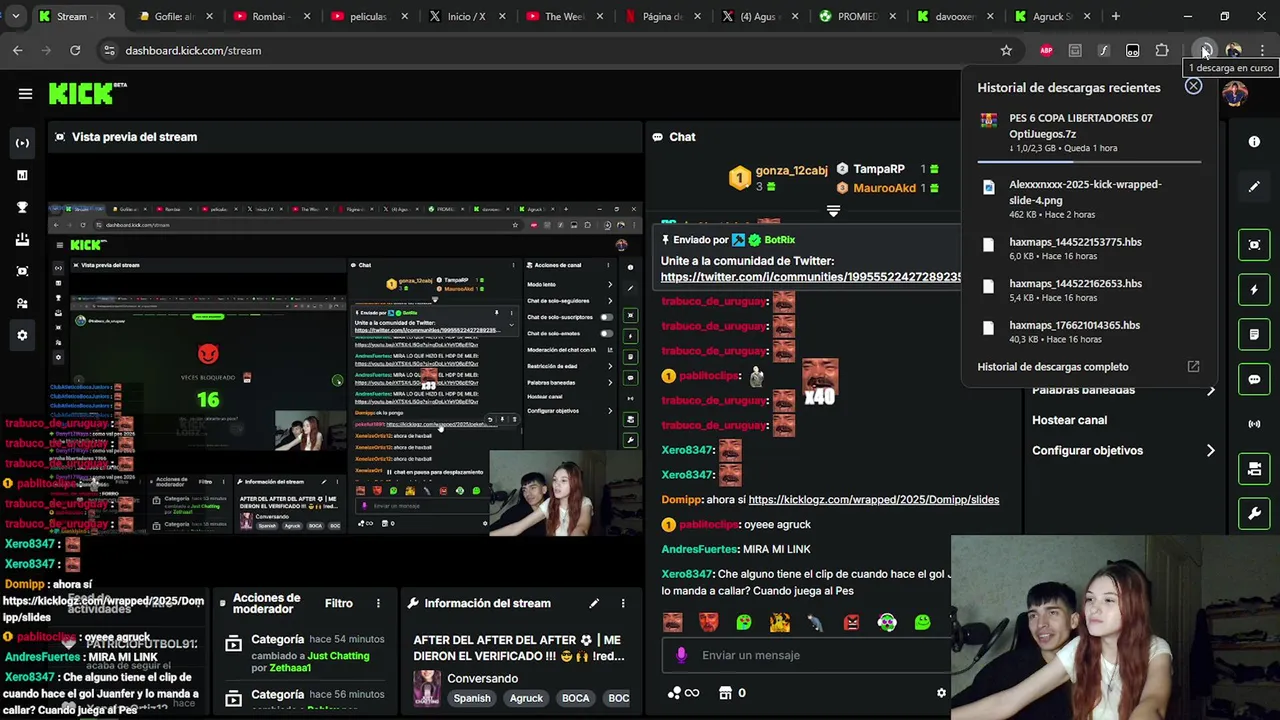Open the Chrome three-dot menu
Viewport: 1280px width, 720px height.
click(1262, 50)
